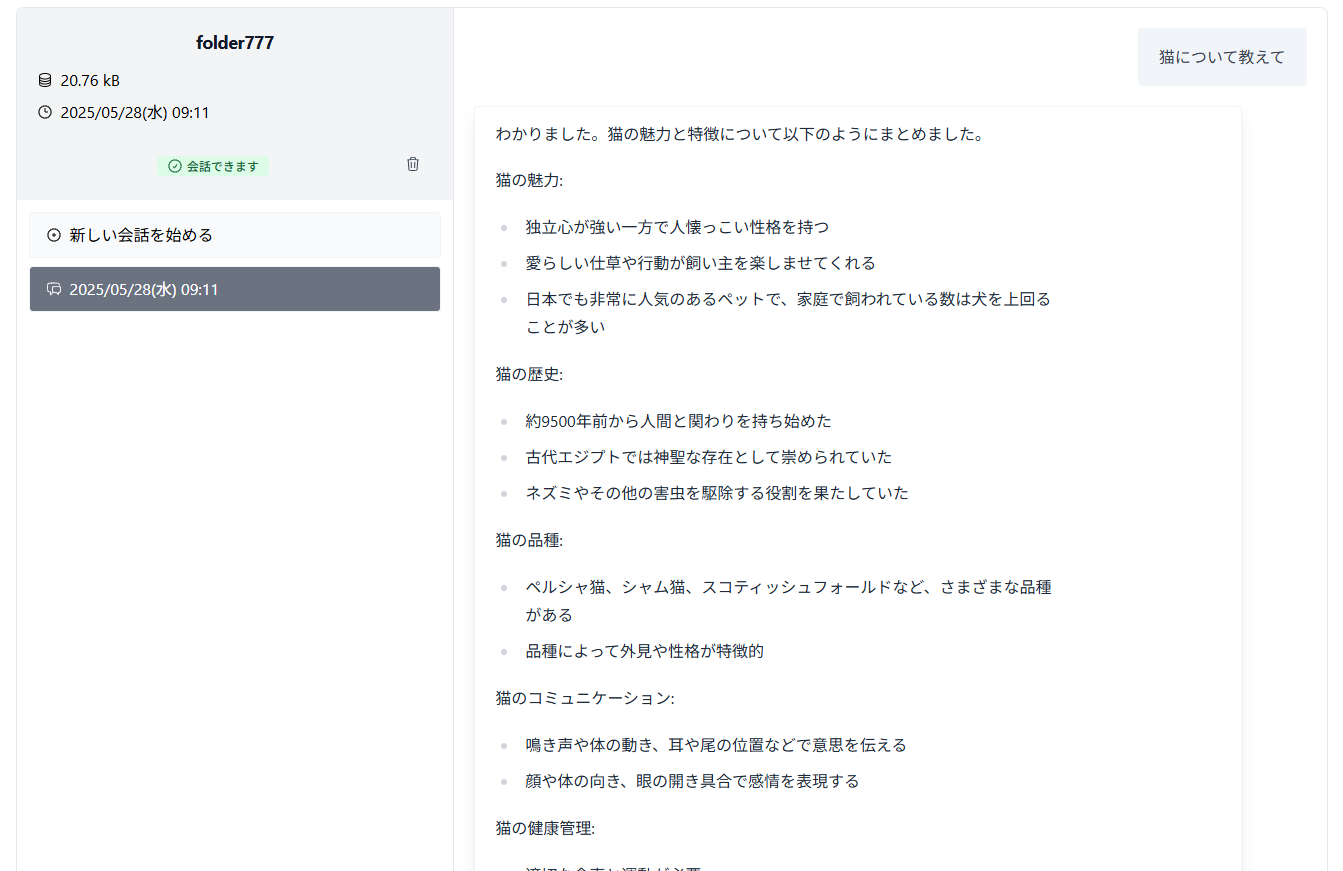Click the bullet 独立心が強い一方で人懐っこい性格を持つ
This screenshot has width=1343, height=871.
(x=677, y=227)
